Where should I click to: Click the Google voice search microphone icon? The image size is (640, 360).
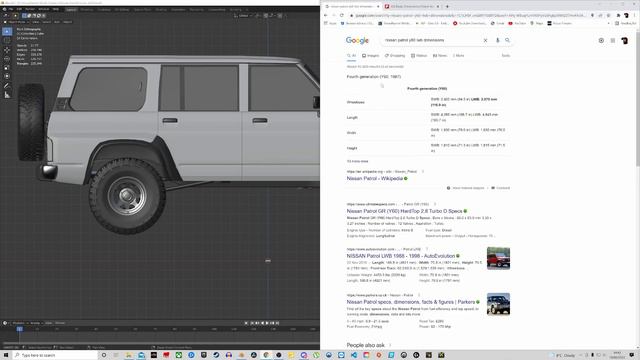coord(497,40)
